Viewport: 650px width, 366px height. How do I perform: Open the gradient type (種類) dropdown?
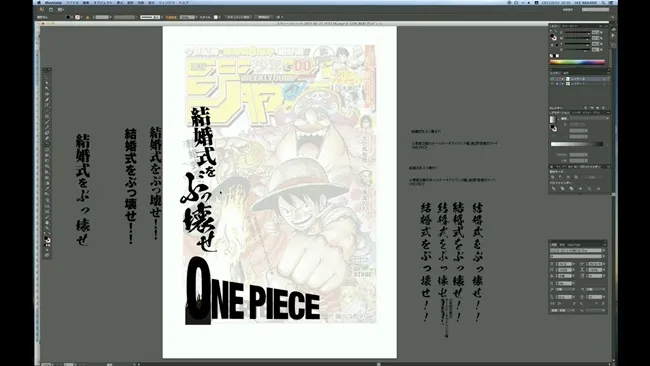coord(589,118)
